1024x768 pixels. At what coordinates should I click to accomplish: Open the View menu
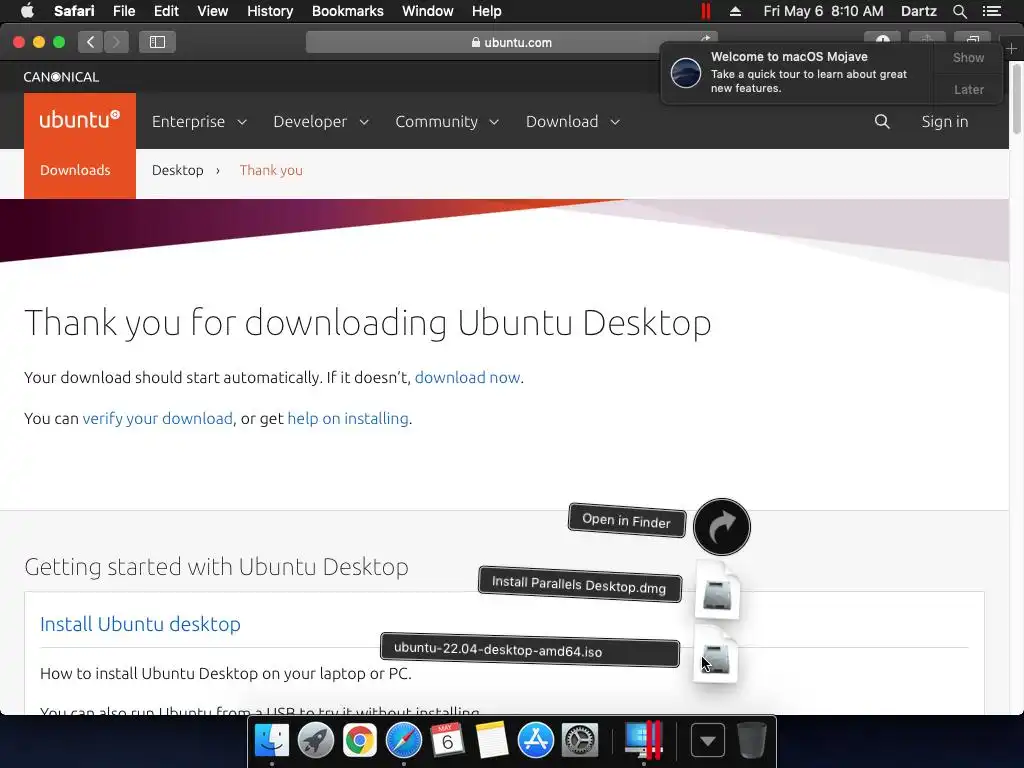pos(212,11)
